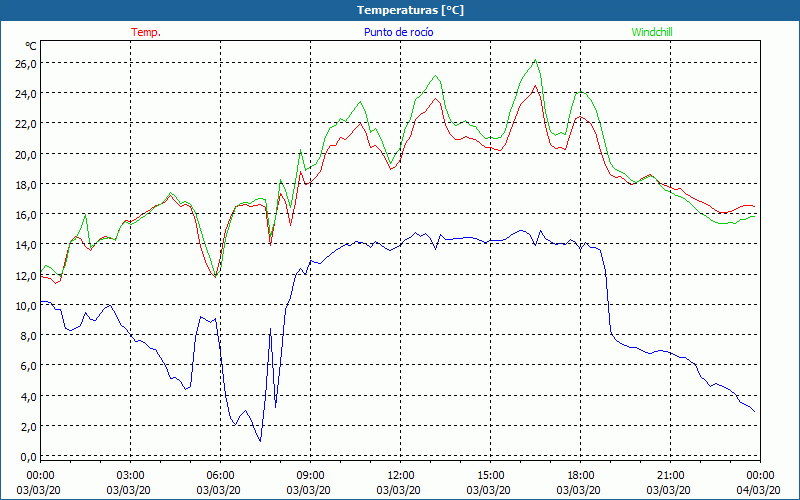
Task: Select the blue 'Punto de rocío' legend label
Action: click(x=398, y=32)
